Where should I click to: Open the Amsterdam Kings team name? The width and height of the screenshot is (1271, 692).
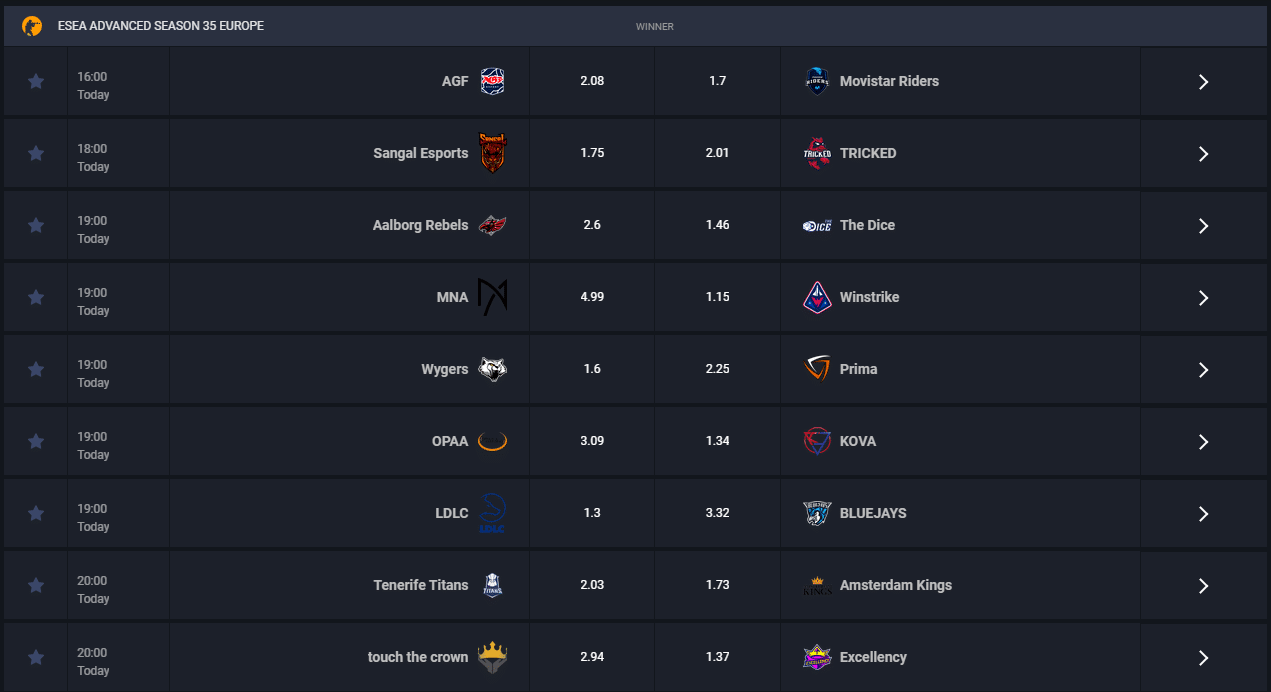click(896, 585)
